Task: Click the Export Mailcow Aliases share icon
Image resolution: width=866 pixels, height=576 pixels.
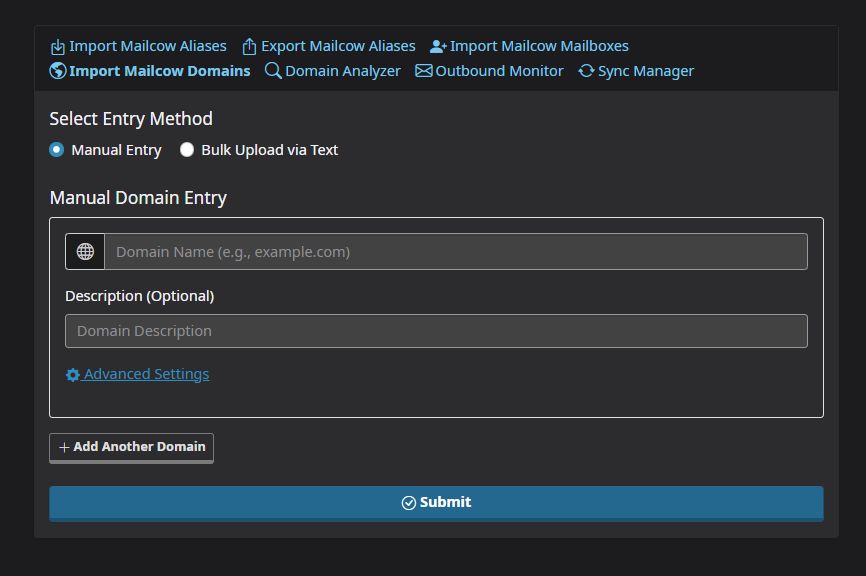Action: pyautogui.click(x=250, y=47)
